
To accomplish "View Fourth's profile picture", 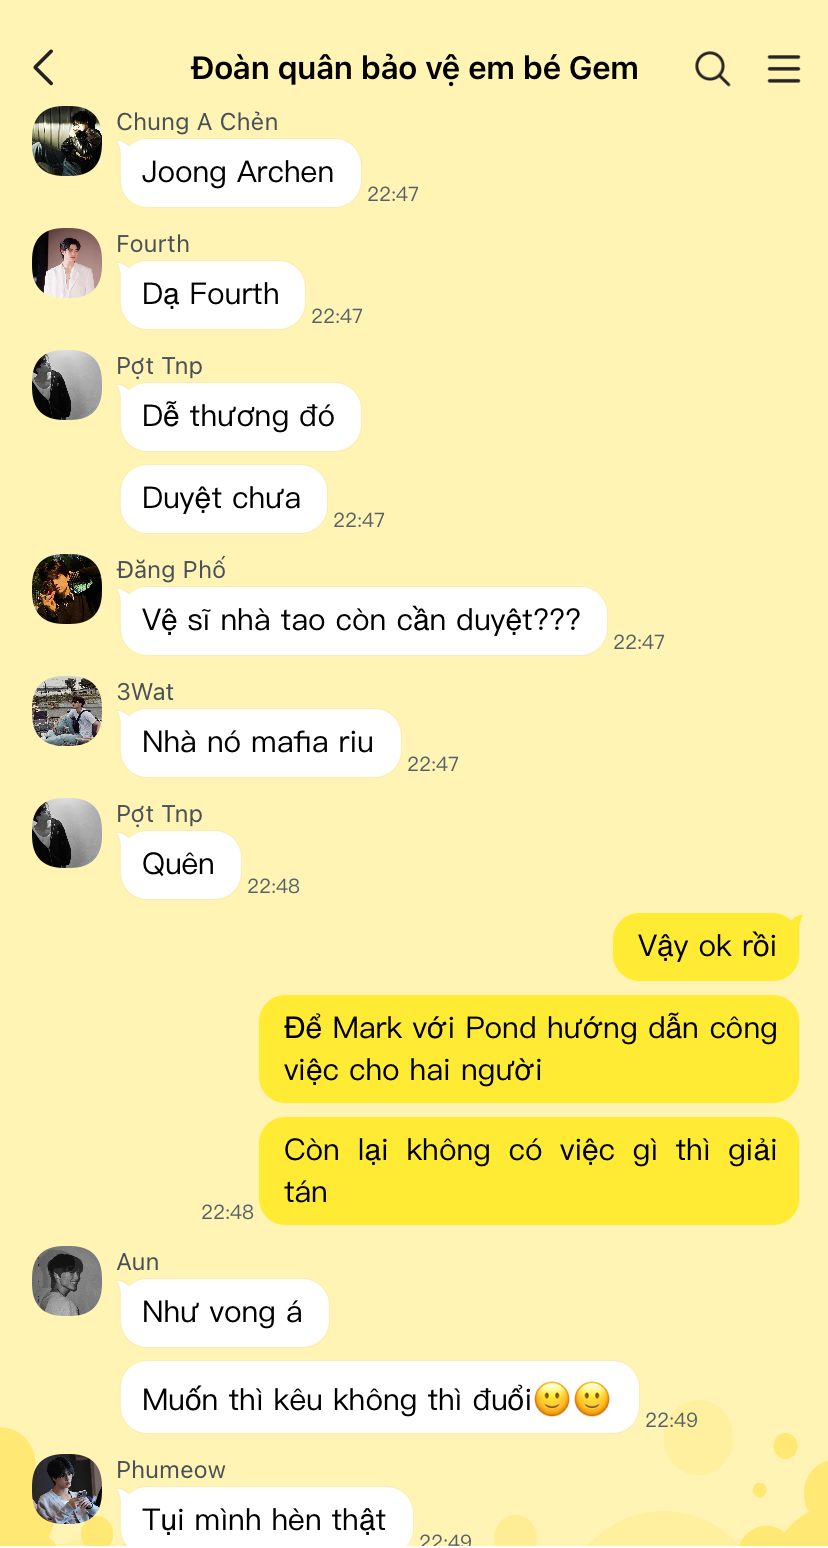I will pos(67,263).
